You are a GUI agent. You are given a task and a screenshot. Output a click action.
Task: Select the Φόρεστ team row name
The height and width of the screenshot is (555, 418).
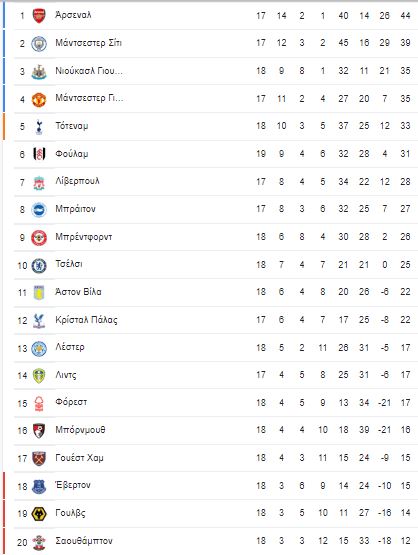[71, 402]
